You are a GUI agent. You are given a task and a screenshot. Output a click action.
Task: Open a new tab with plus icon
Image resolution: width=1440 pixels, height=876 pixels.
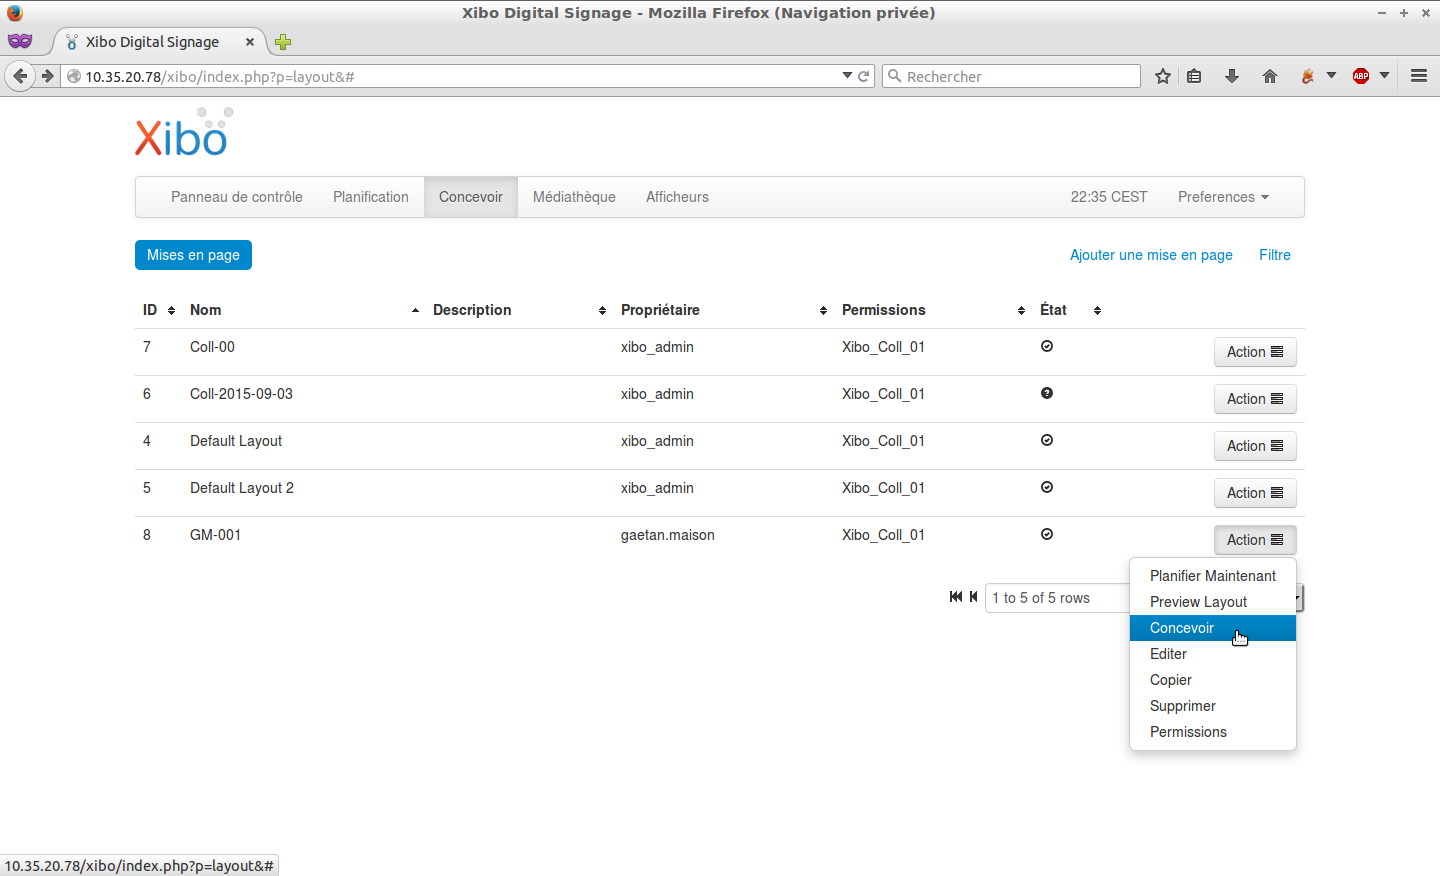point(283,42)
